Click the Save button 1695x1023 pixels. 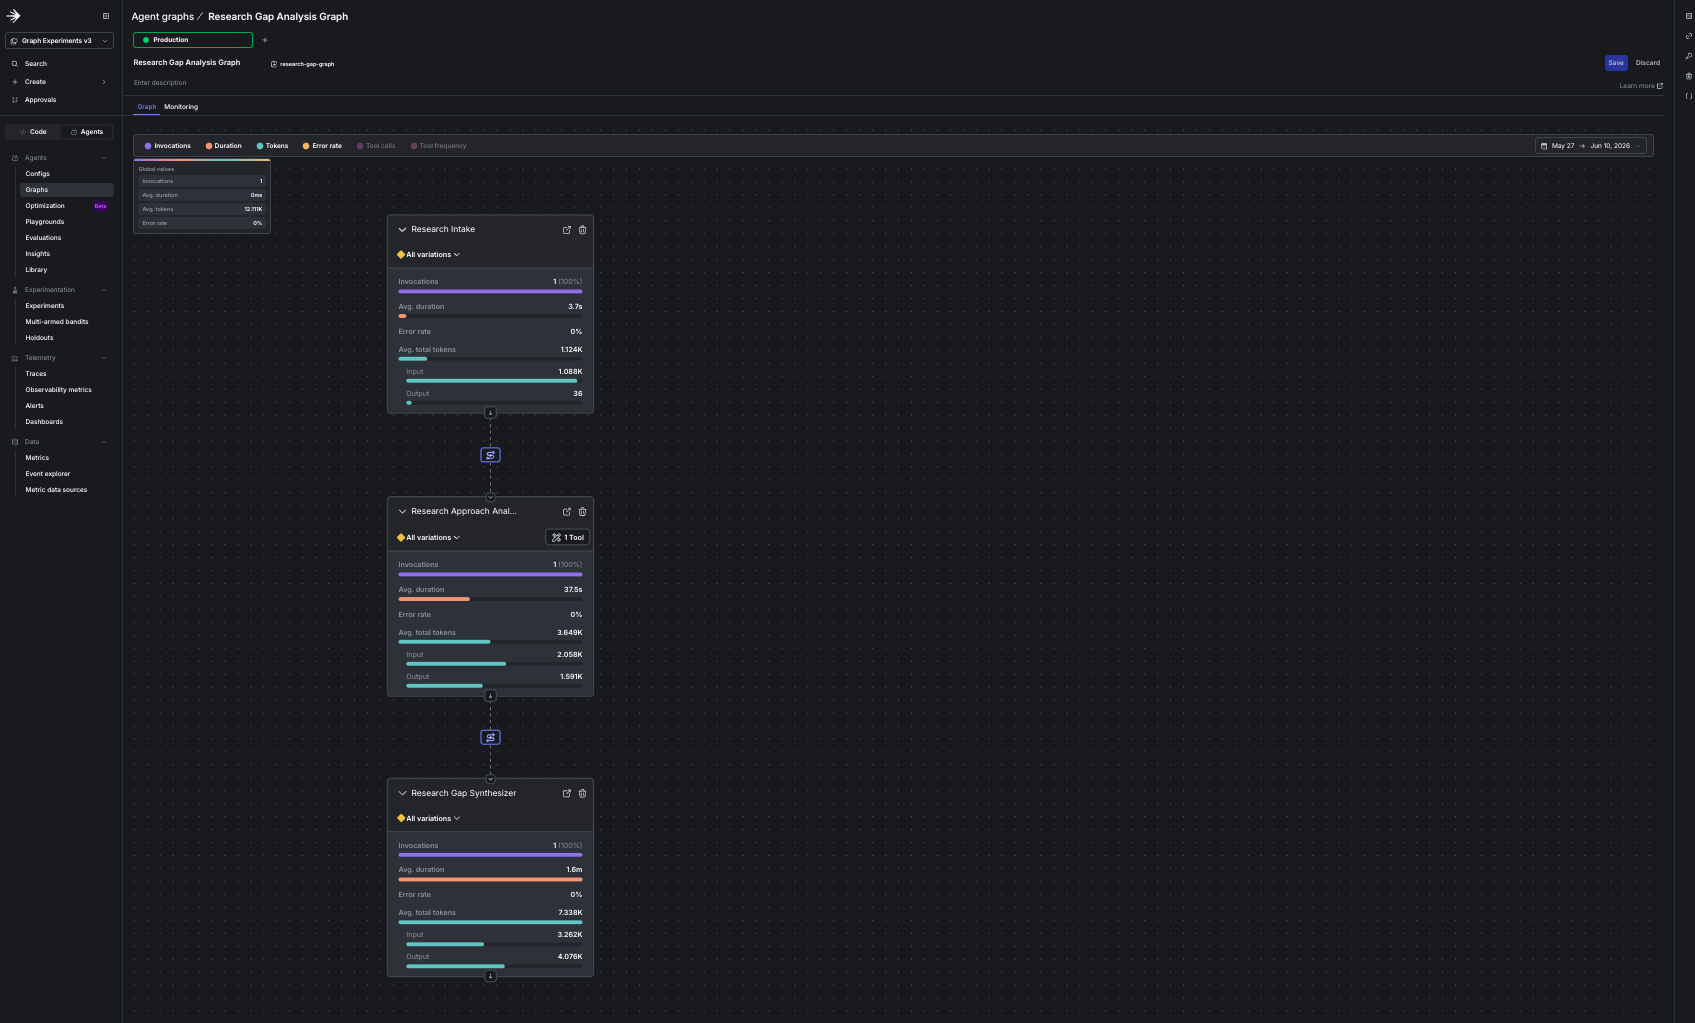coord(1616,63)
